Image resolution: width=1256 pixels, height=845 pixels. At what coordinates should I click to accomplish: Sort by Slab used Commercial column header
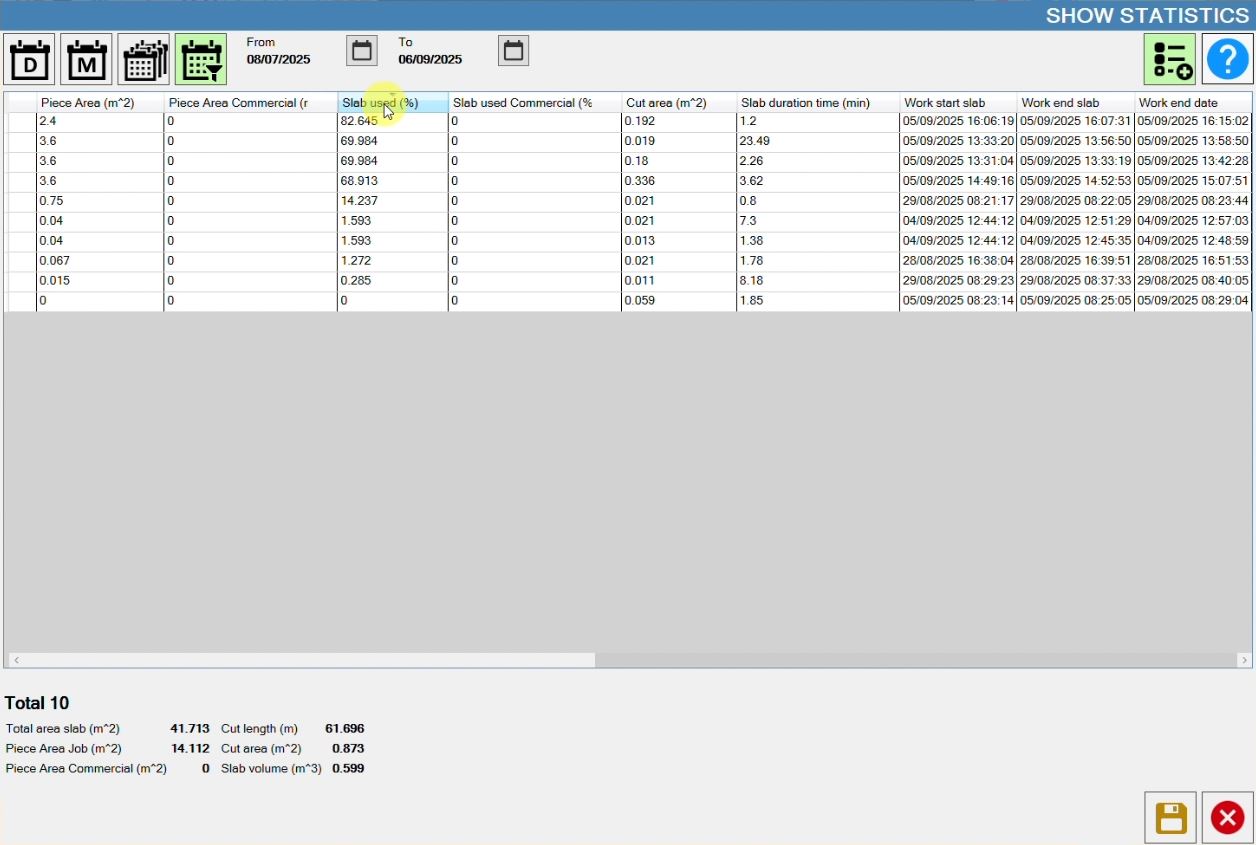(535, 103)
